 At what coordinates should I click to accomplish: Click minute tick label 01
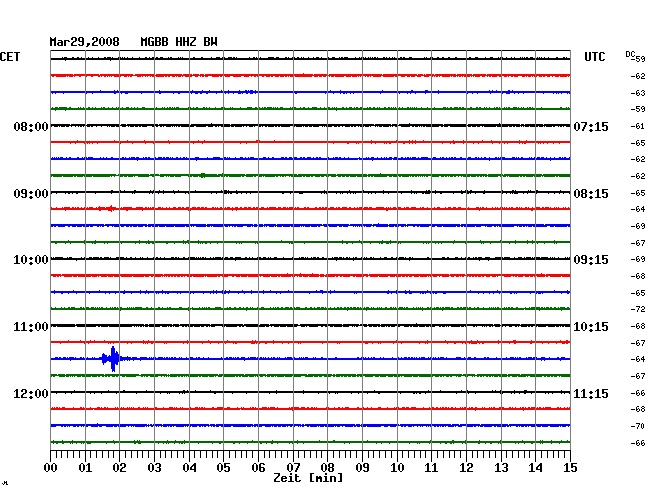[x=85, y=467]
